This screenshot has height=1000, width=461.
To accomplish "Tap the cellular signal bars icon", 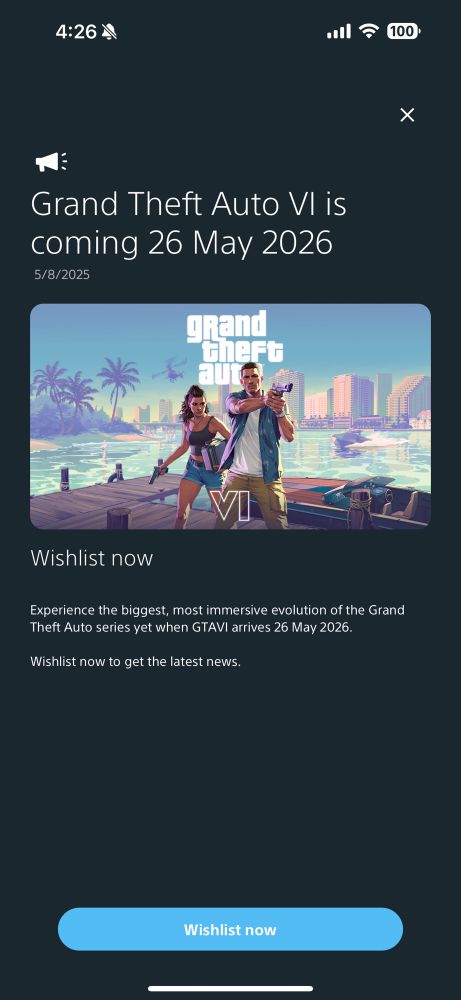I will coord(339,31).
